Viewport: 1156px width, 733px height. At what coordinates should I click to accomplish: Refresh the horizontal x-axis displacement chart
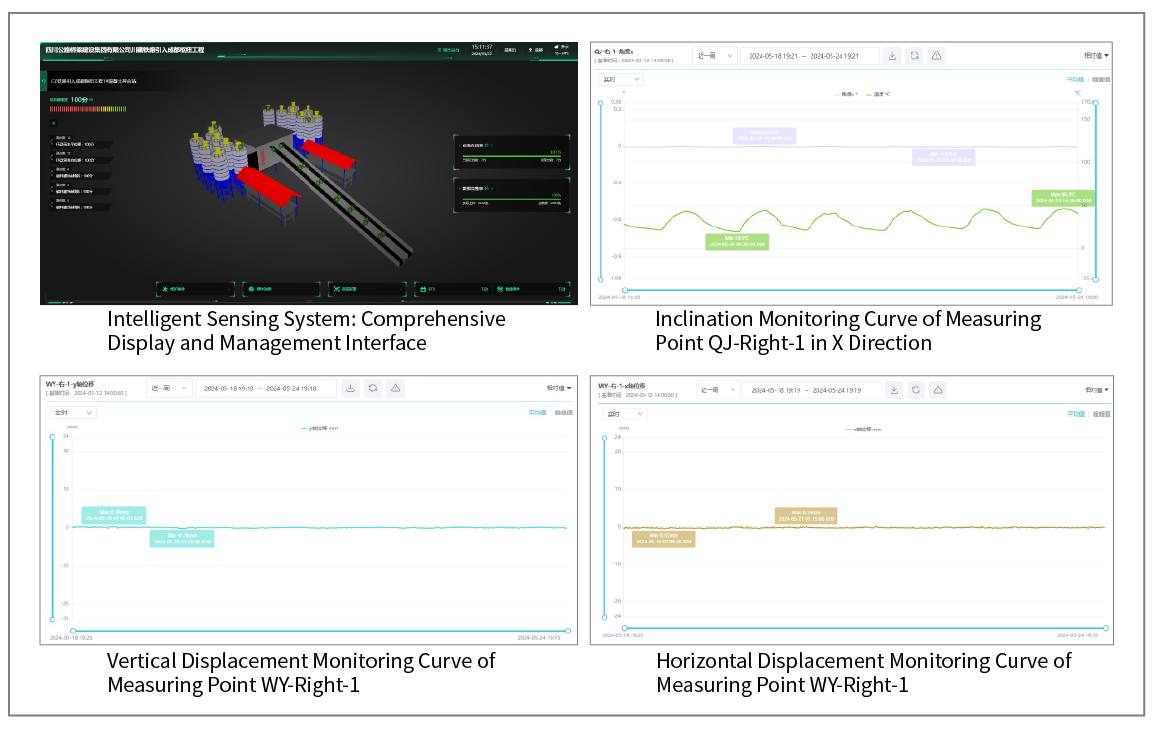point(915,389)
